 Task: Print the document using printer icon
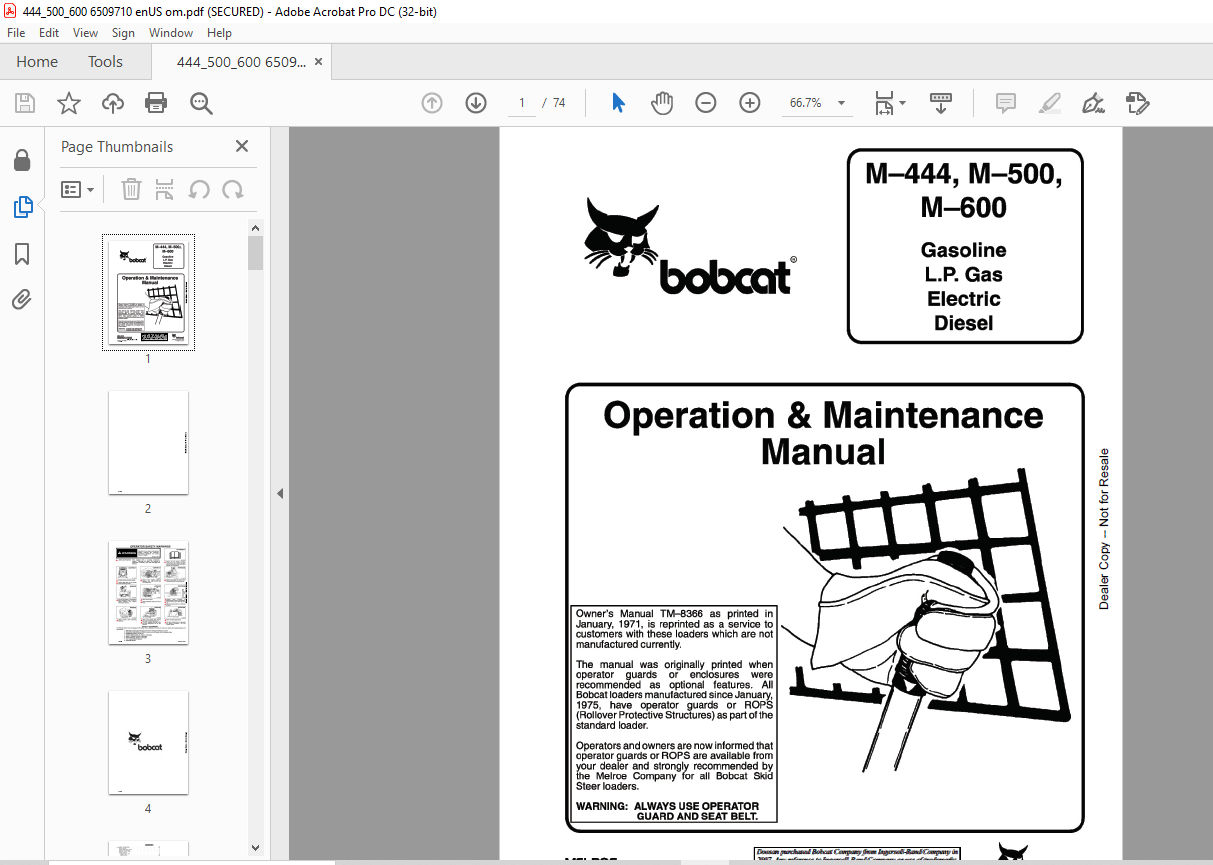pos(156,103)
